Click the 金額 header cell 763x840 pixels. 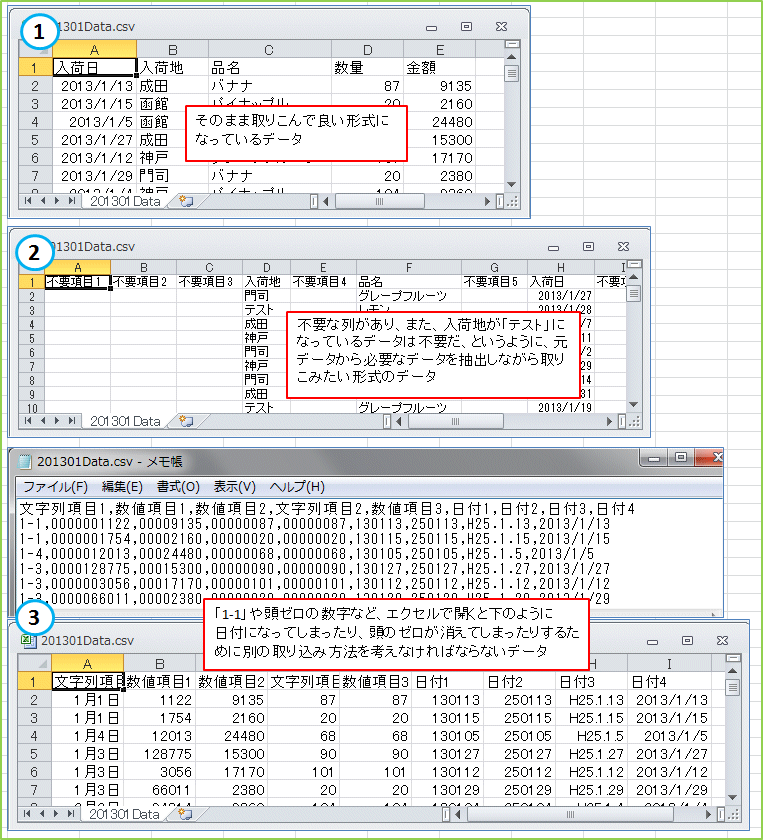point(439,68)
